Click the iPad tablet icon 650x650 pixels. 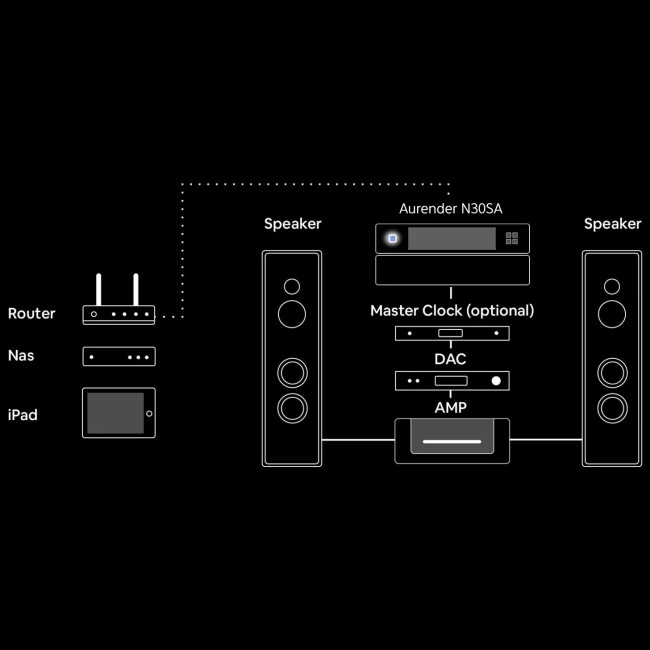(x=119, y=413)
